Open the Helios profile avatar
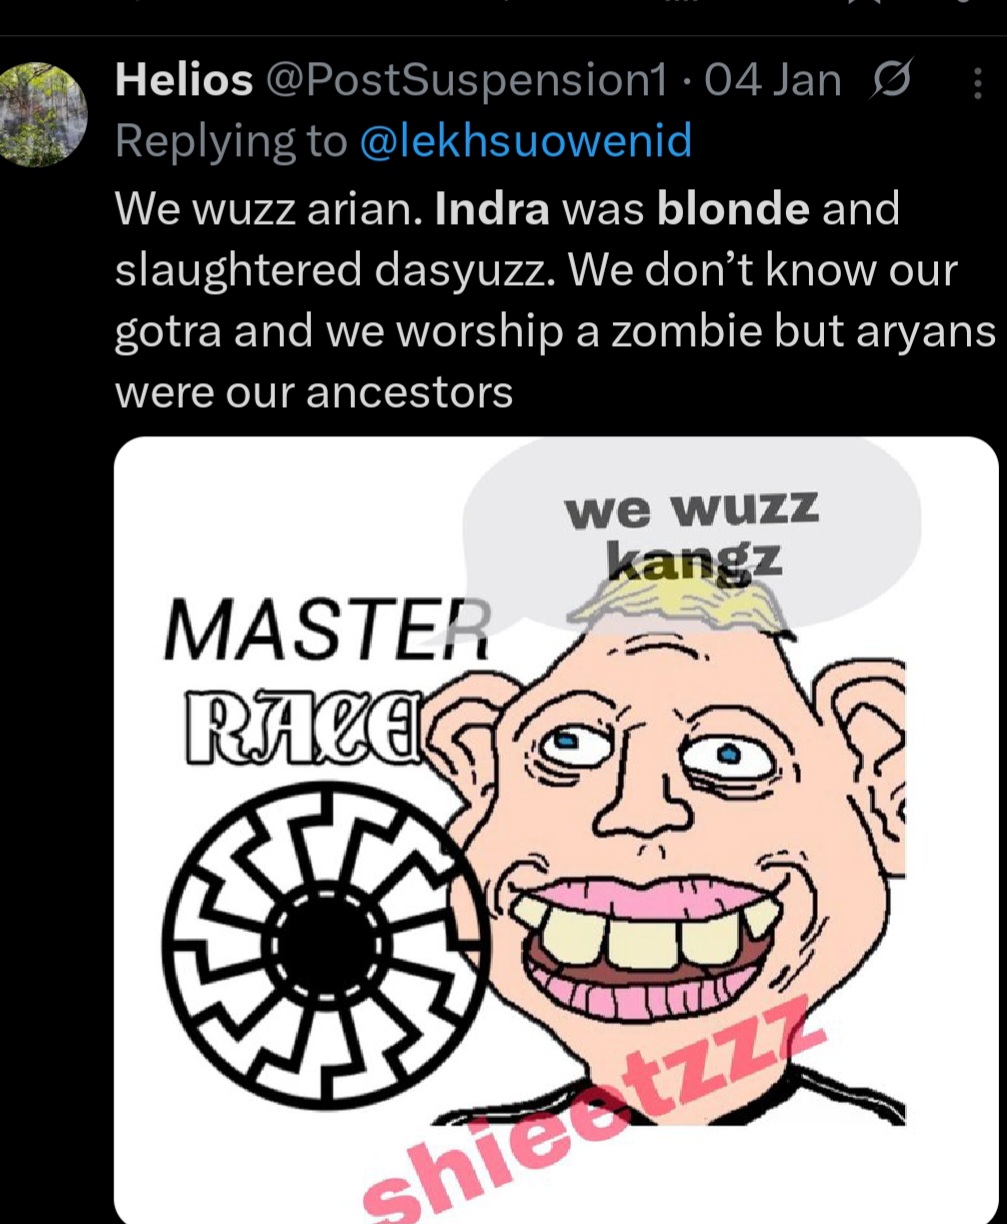Image resolution: width=1007 pixels, height=1224 pixels. click(x=43, y=114)
